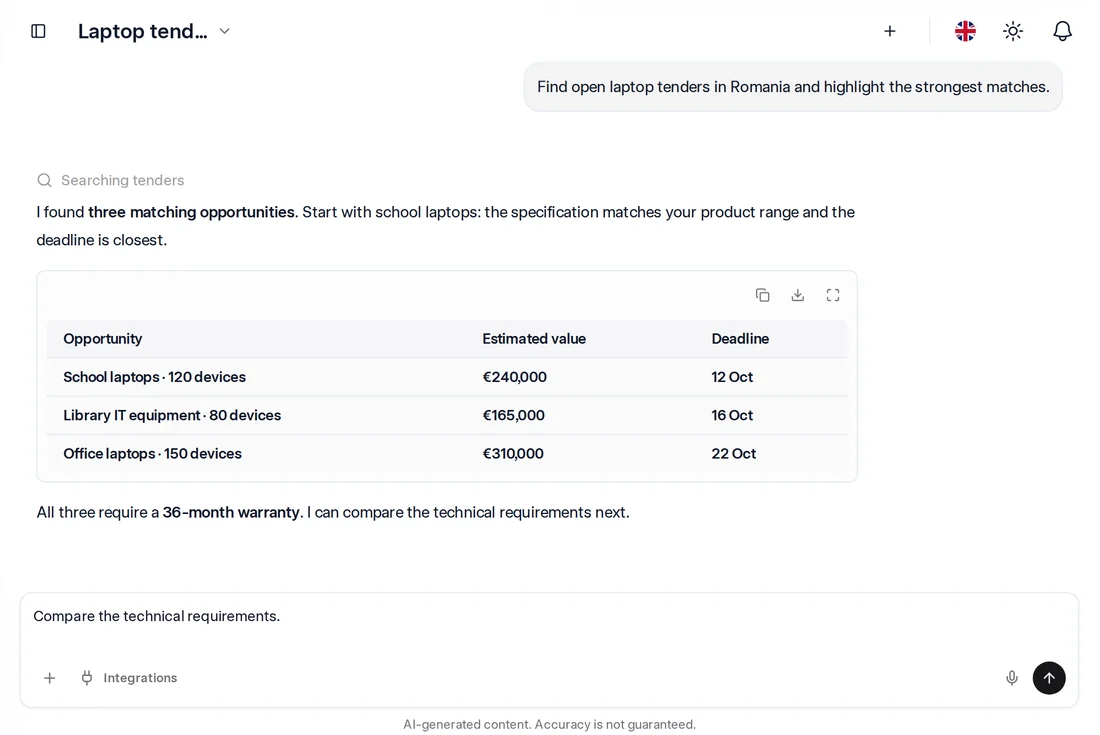Click the 'three matching opportunities' bold text
Screen dimensions: 1100x735
[x=192, y=213]
